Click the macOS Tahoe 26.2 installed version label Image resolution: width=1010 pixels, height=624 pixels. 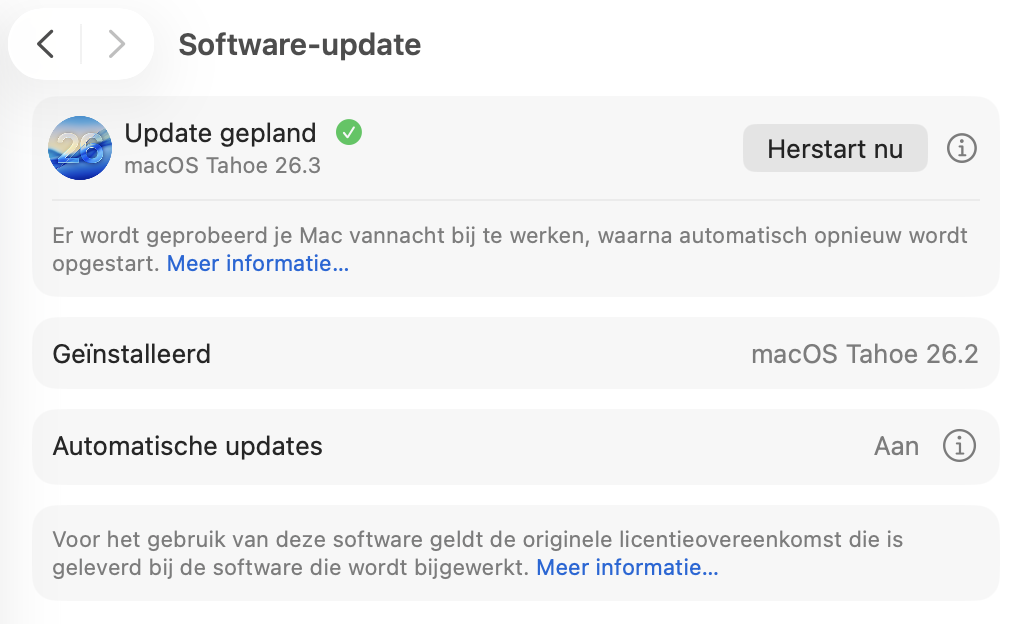866,353
